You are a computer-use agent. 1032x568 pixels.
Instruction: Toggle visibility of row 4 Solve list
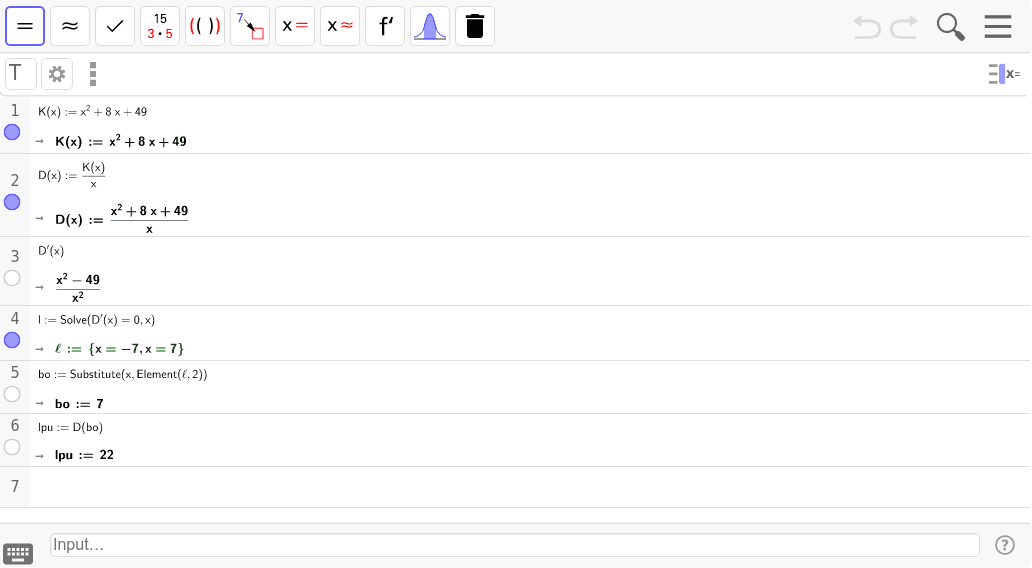[12, 340]
